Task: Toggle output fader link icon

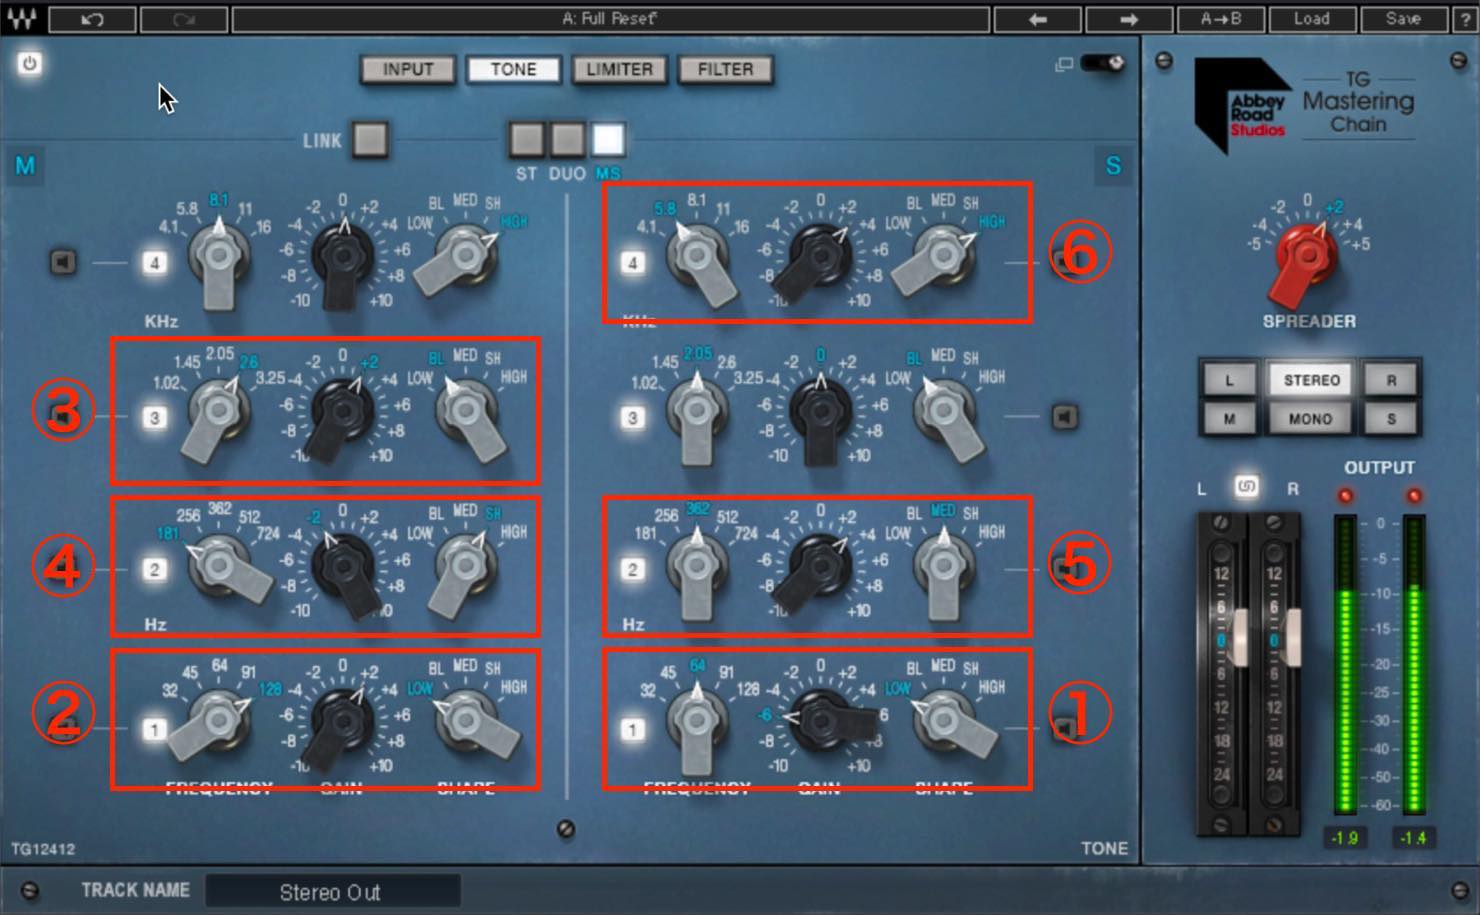Action: pyautogui.click(x=1246, y=487)
